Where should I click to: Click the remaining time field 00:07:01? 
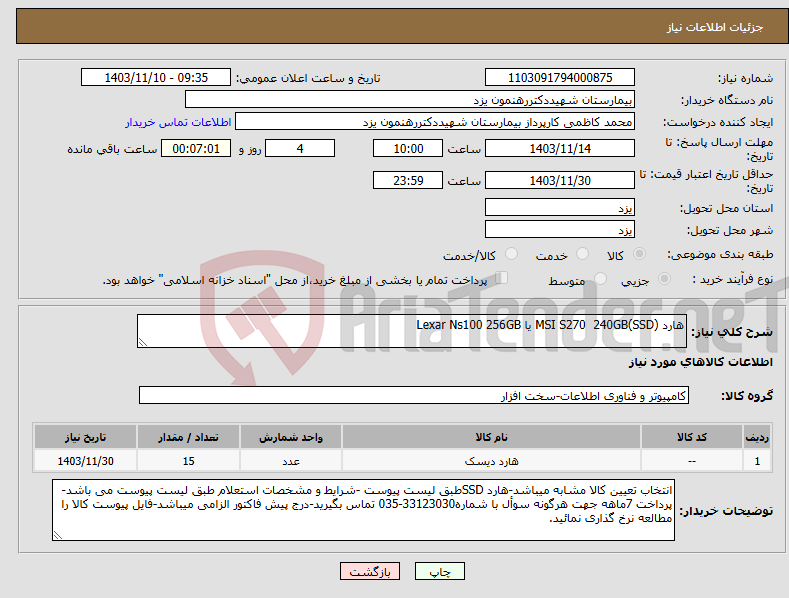(196, 148)
